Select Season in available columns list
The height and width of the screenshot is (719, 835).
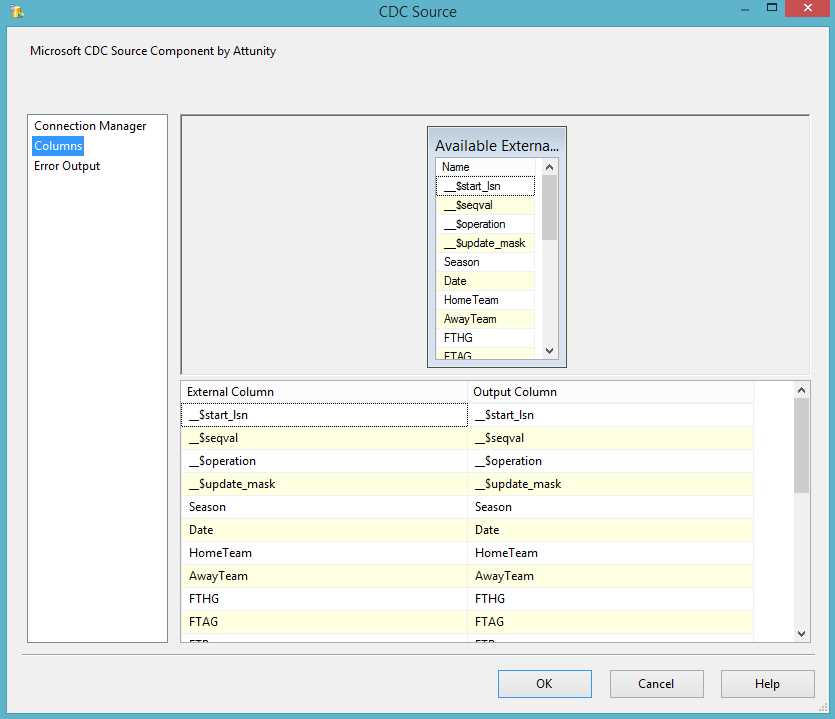485,262
